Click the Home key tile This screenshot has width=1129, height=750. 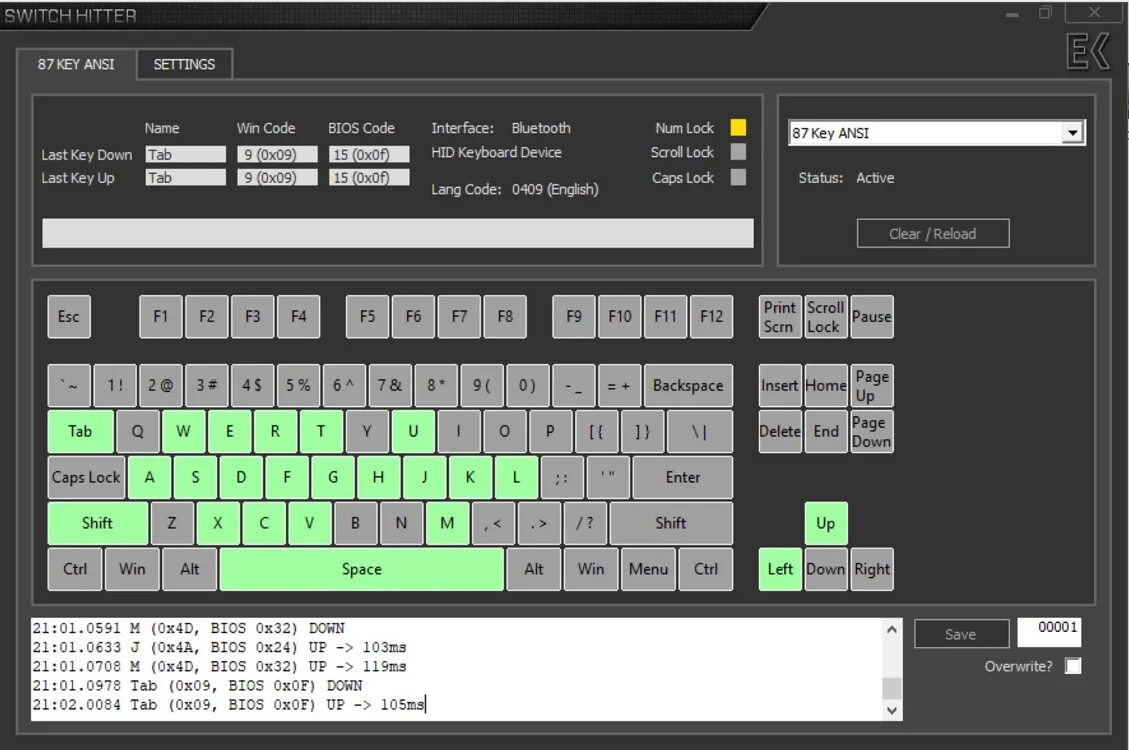click(x=825, y=386)
